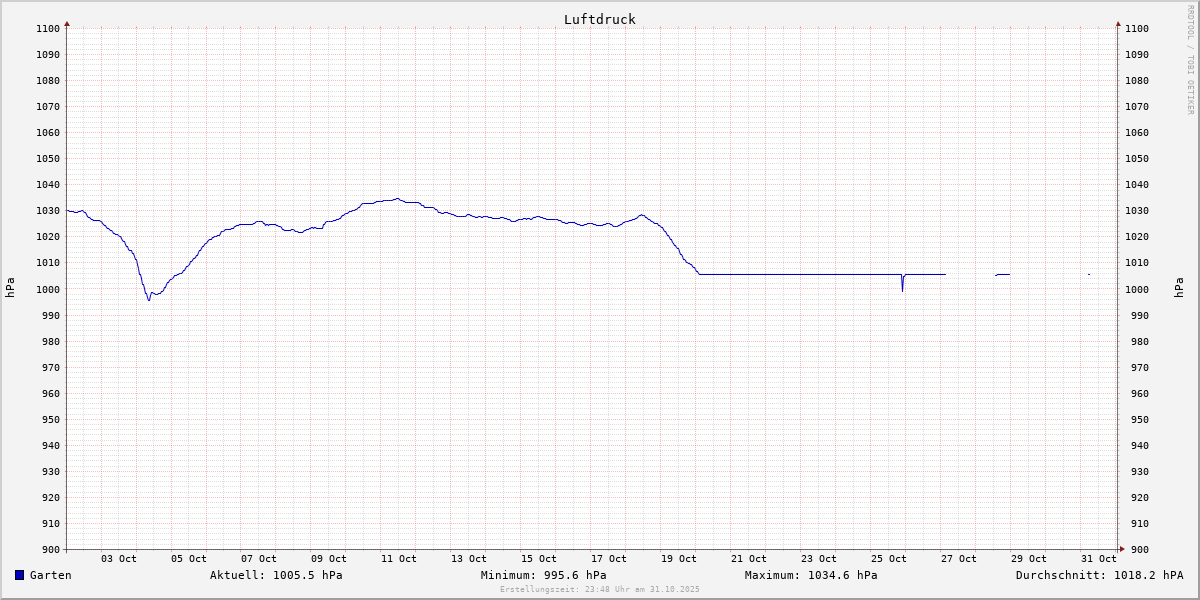Click the Minimum 995.6 hPa value
The height and width of the screenshot is (600, 1200).
tap(543, 575)
